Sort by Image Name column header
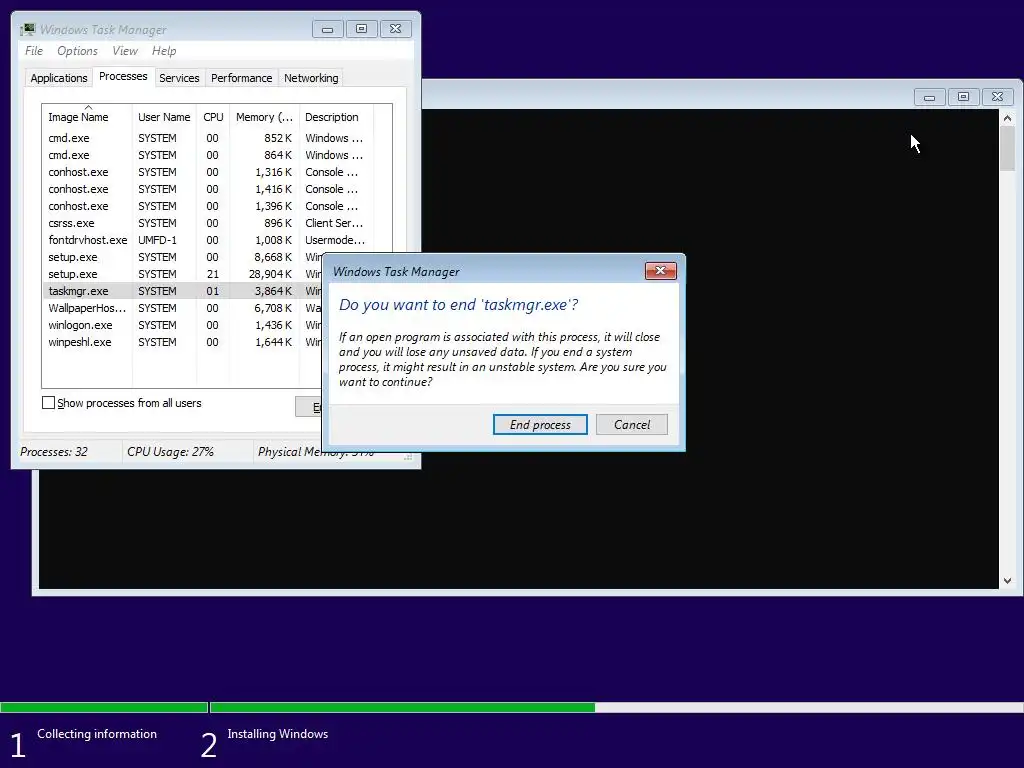The image size is (1024, 768). coord(86,117)
